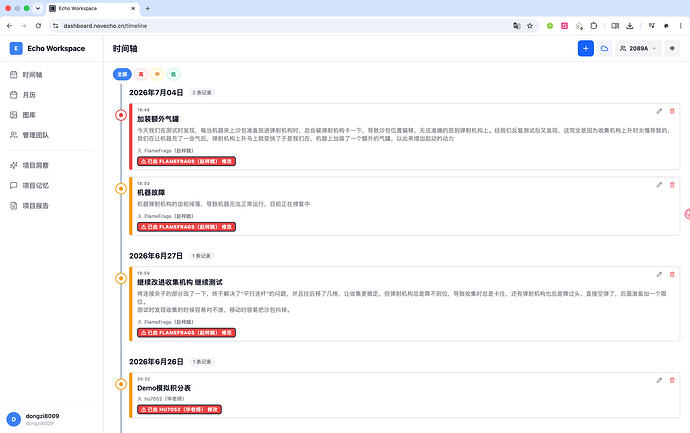This screenshot has width=690, height=433.
Task: Edit the 继续改进收集机构 record
Action: point(659,275)
